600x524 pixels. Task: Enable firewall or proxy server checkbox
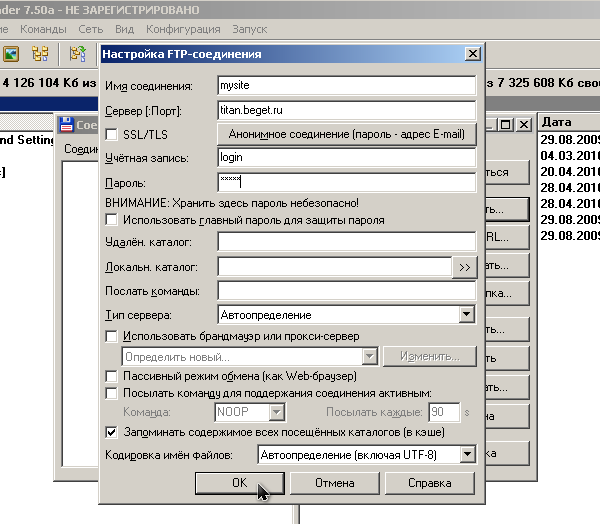111,337
